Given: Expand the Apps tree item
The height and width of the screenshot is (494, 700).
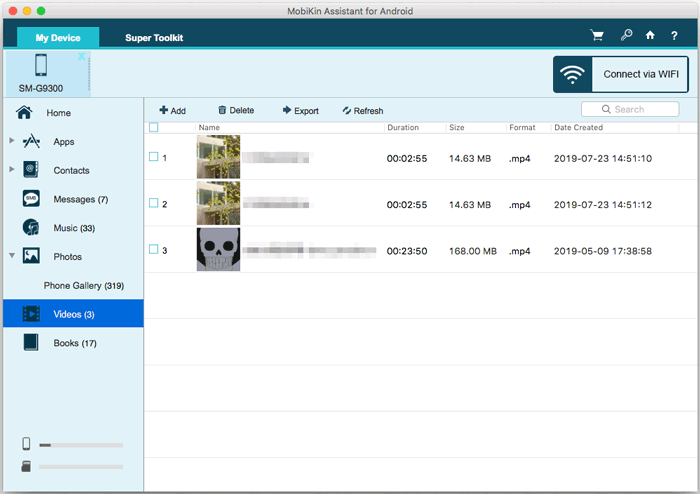Looking at the screenshot, I should [x=11, y=142].
